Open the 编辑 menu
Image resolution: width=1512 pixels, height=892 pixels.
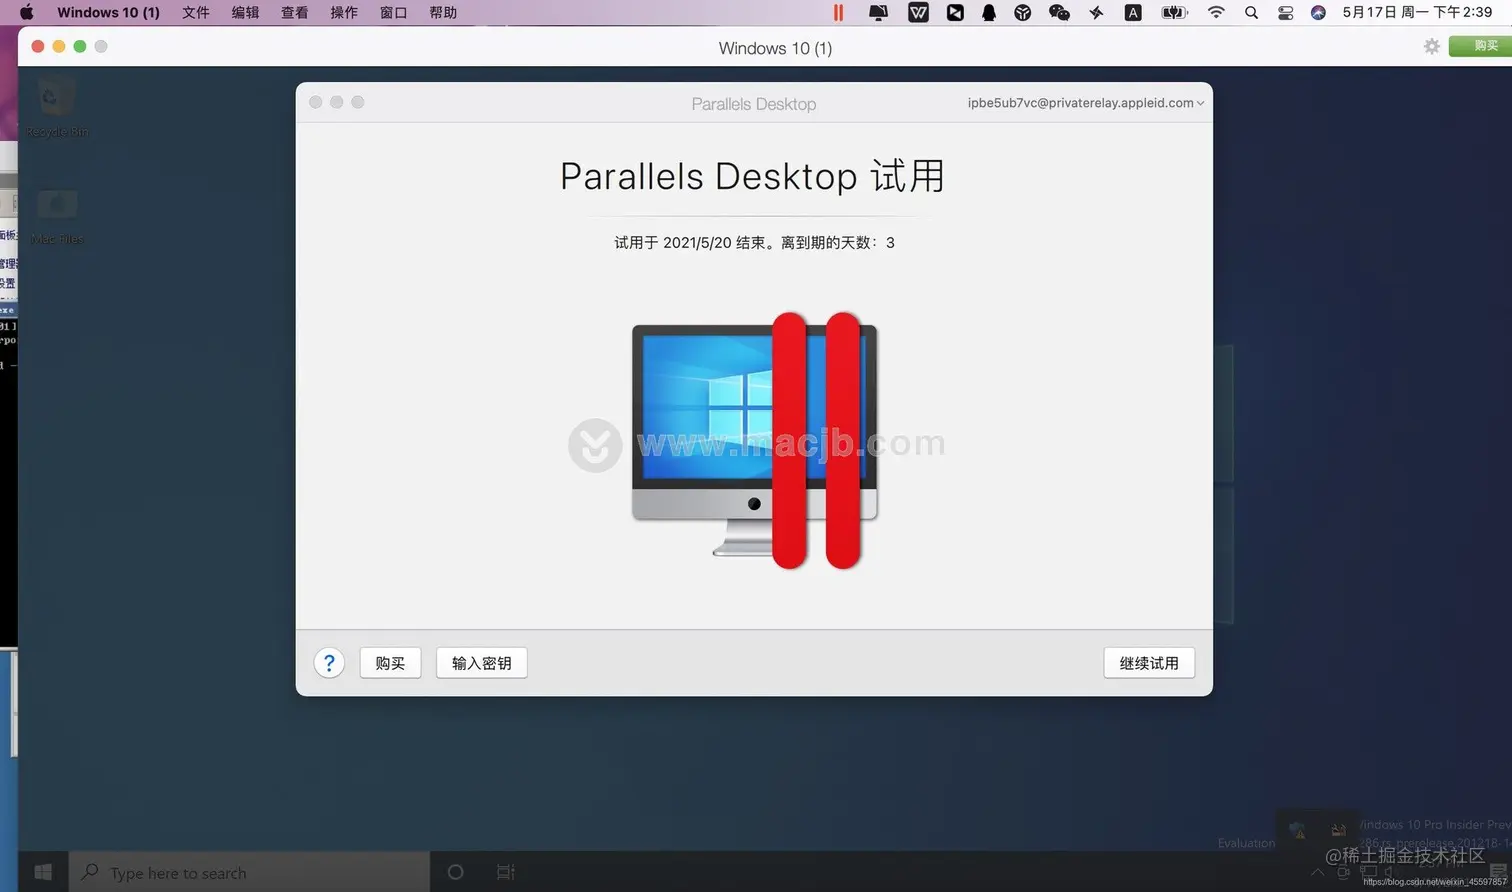pos(245,12)
